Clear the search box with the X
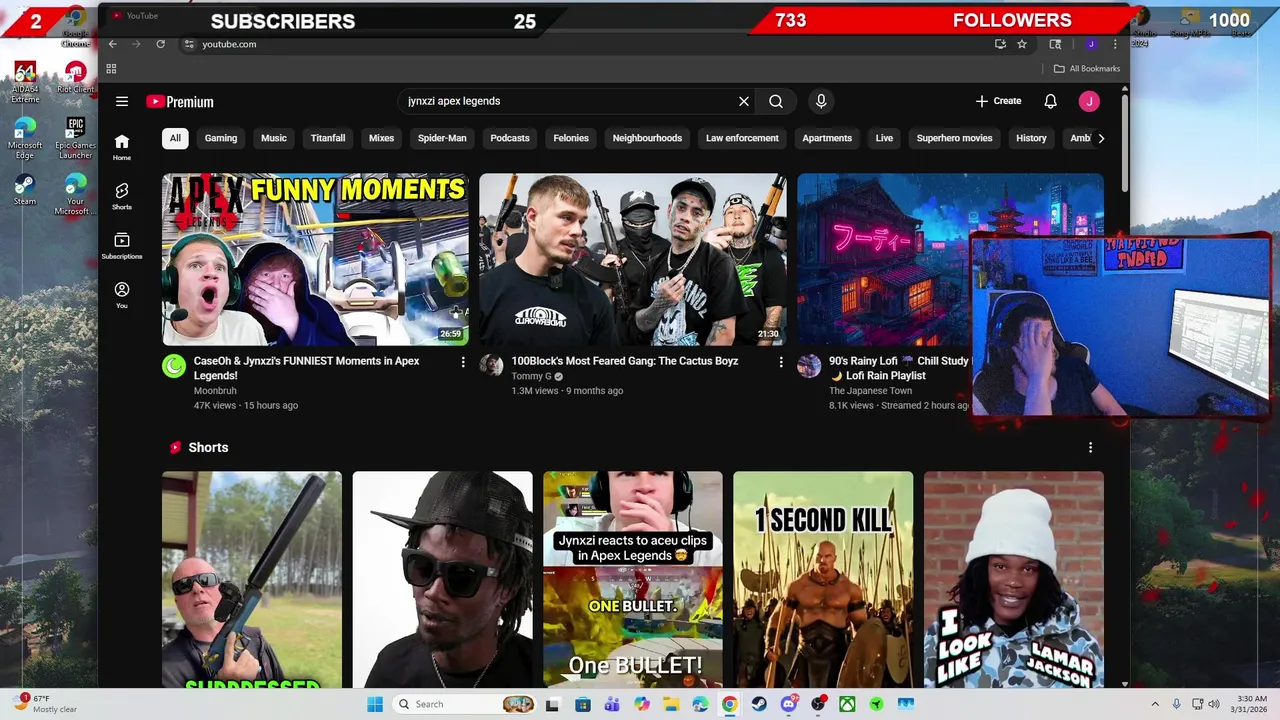1280x720 pixels. tap(744, 101)
